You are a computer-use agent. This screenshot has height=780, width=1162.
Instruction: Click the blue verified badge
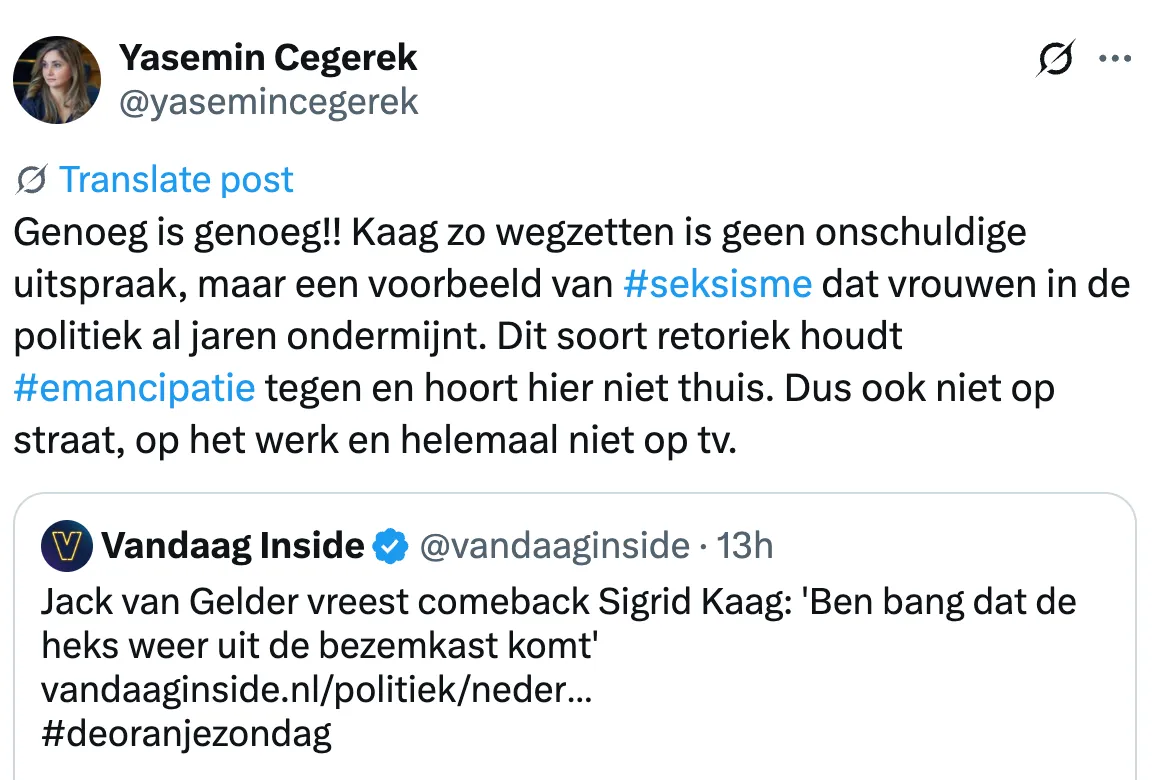(390, 547)
